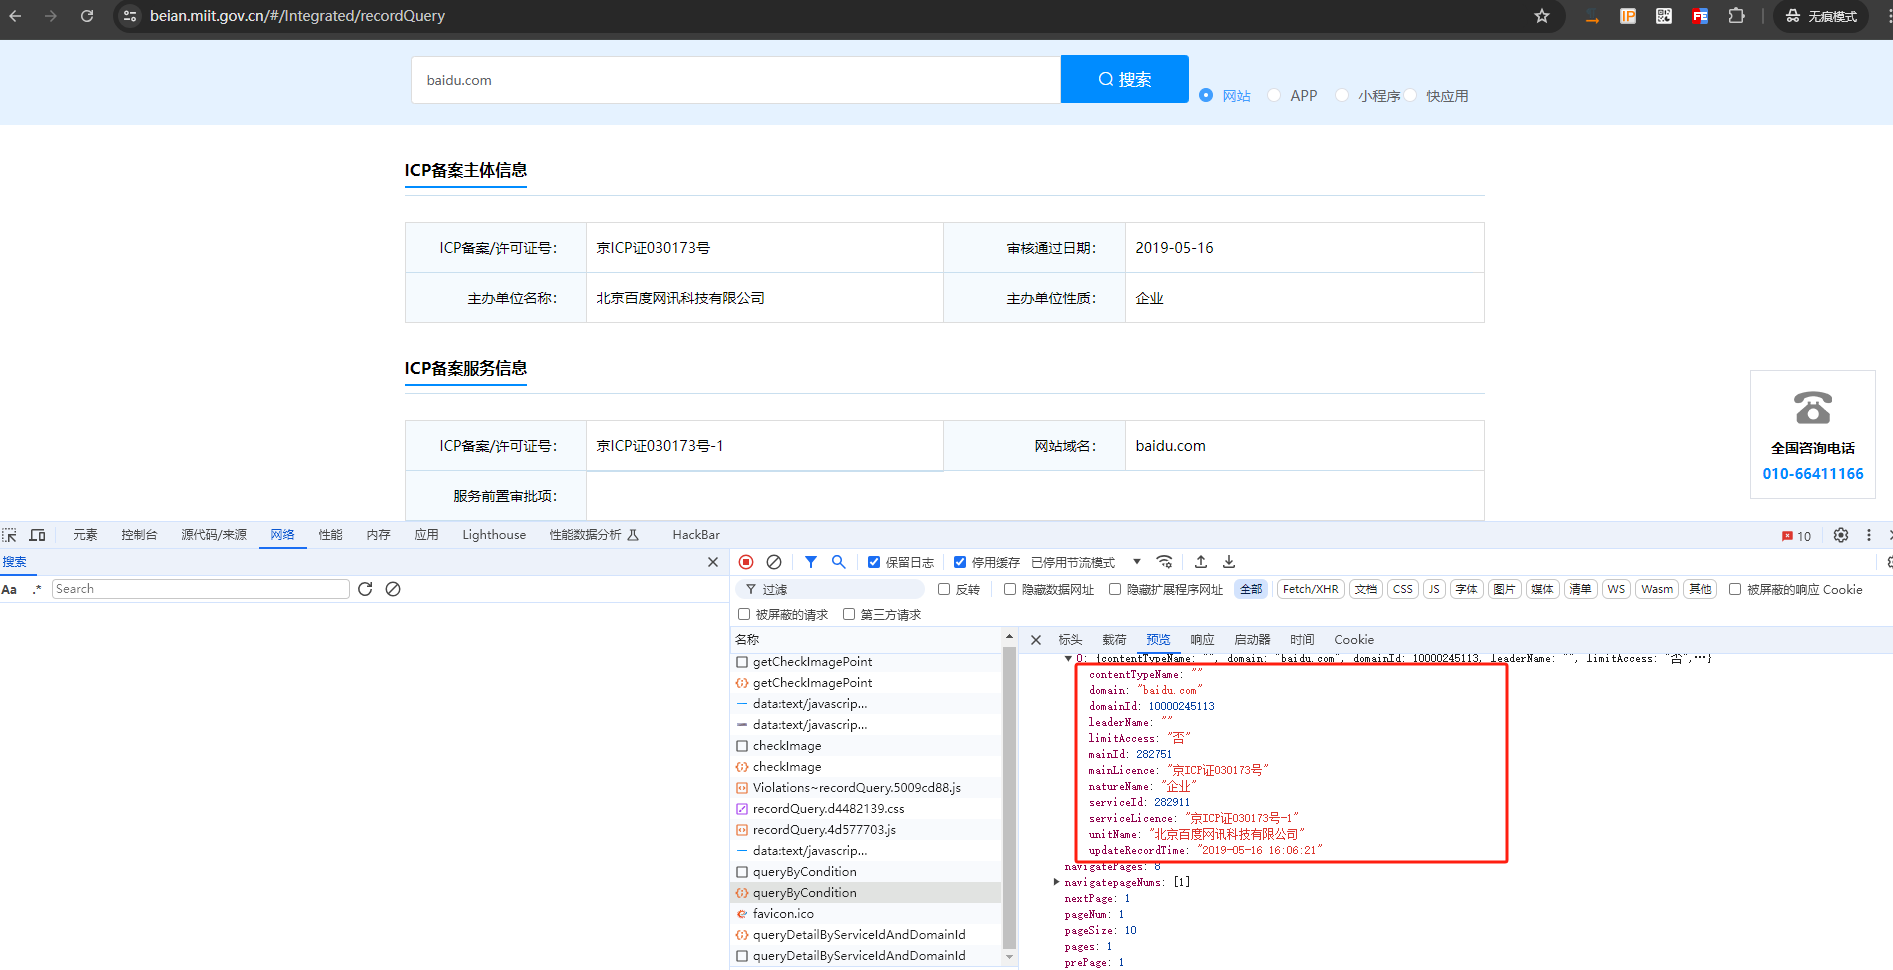The width and height of the screenshot is (1893, 970).
Task: Click the DevTools Search input box
Action: click(x=201, y=589)
